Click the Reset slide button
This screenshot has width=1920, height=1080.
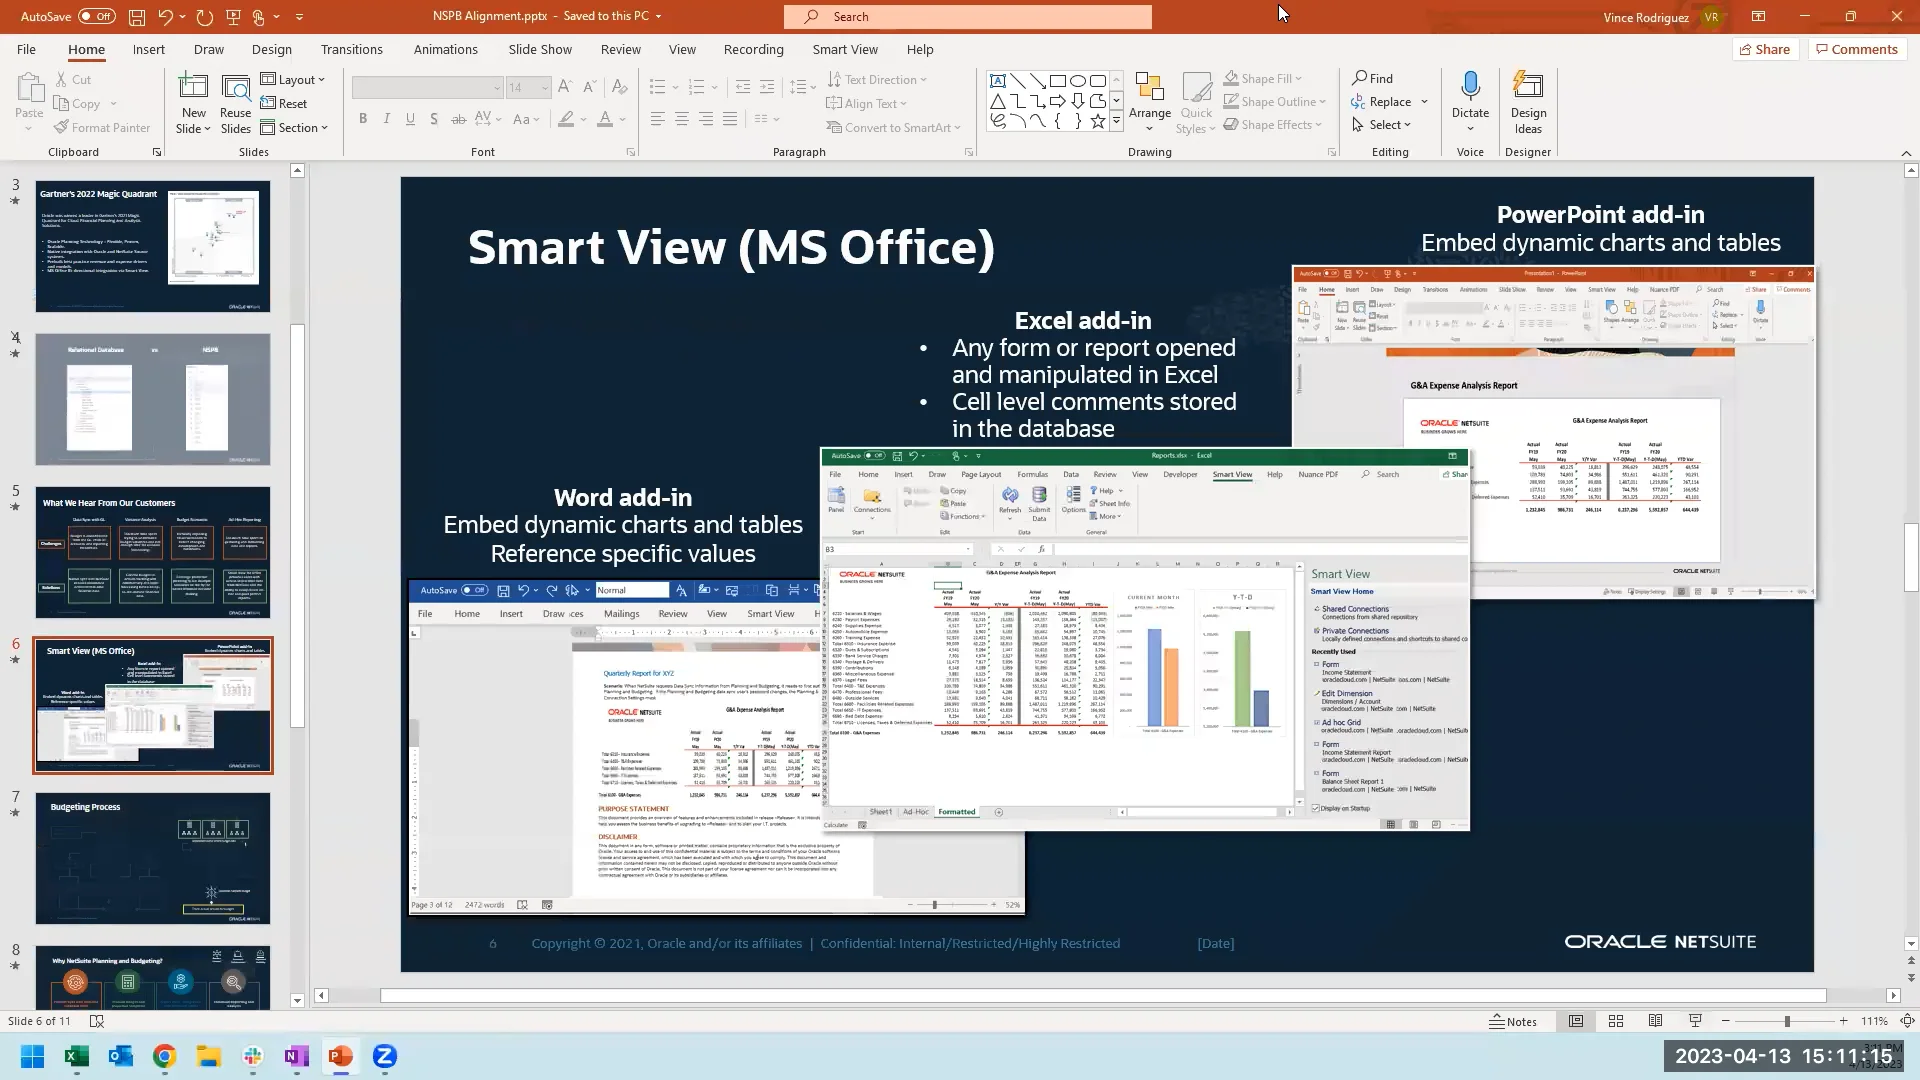click(284, 104)
